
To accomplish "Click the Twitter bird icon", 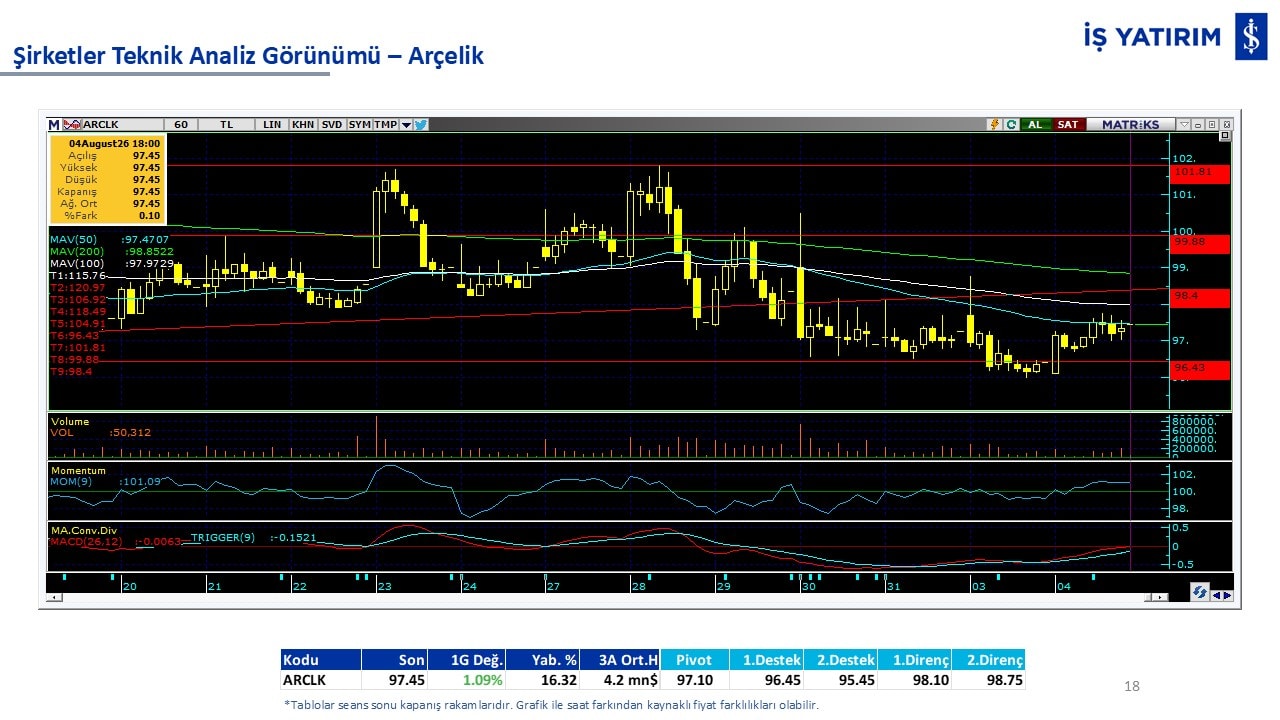I will (421, 125).
